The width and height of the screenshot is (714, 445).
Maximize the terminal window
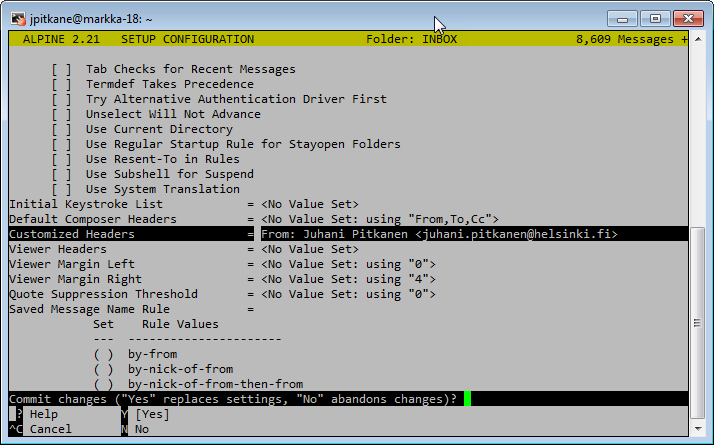(656, 18)
